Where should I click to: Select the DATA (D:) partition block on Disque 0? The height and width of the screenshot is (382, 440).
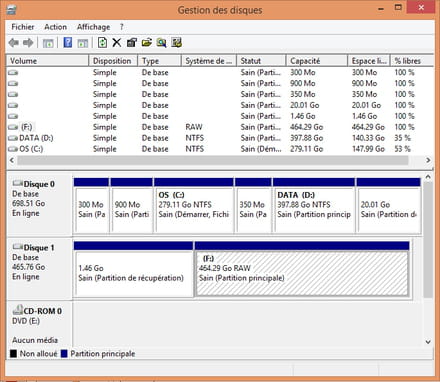(314, 206)
